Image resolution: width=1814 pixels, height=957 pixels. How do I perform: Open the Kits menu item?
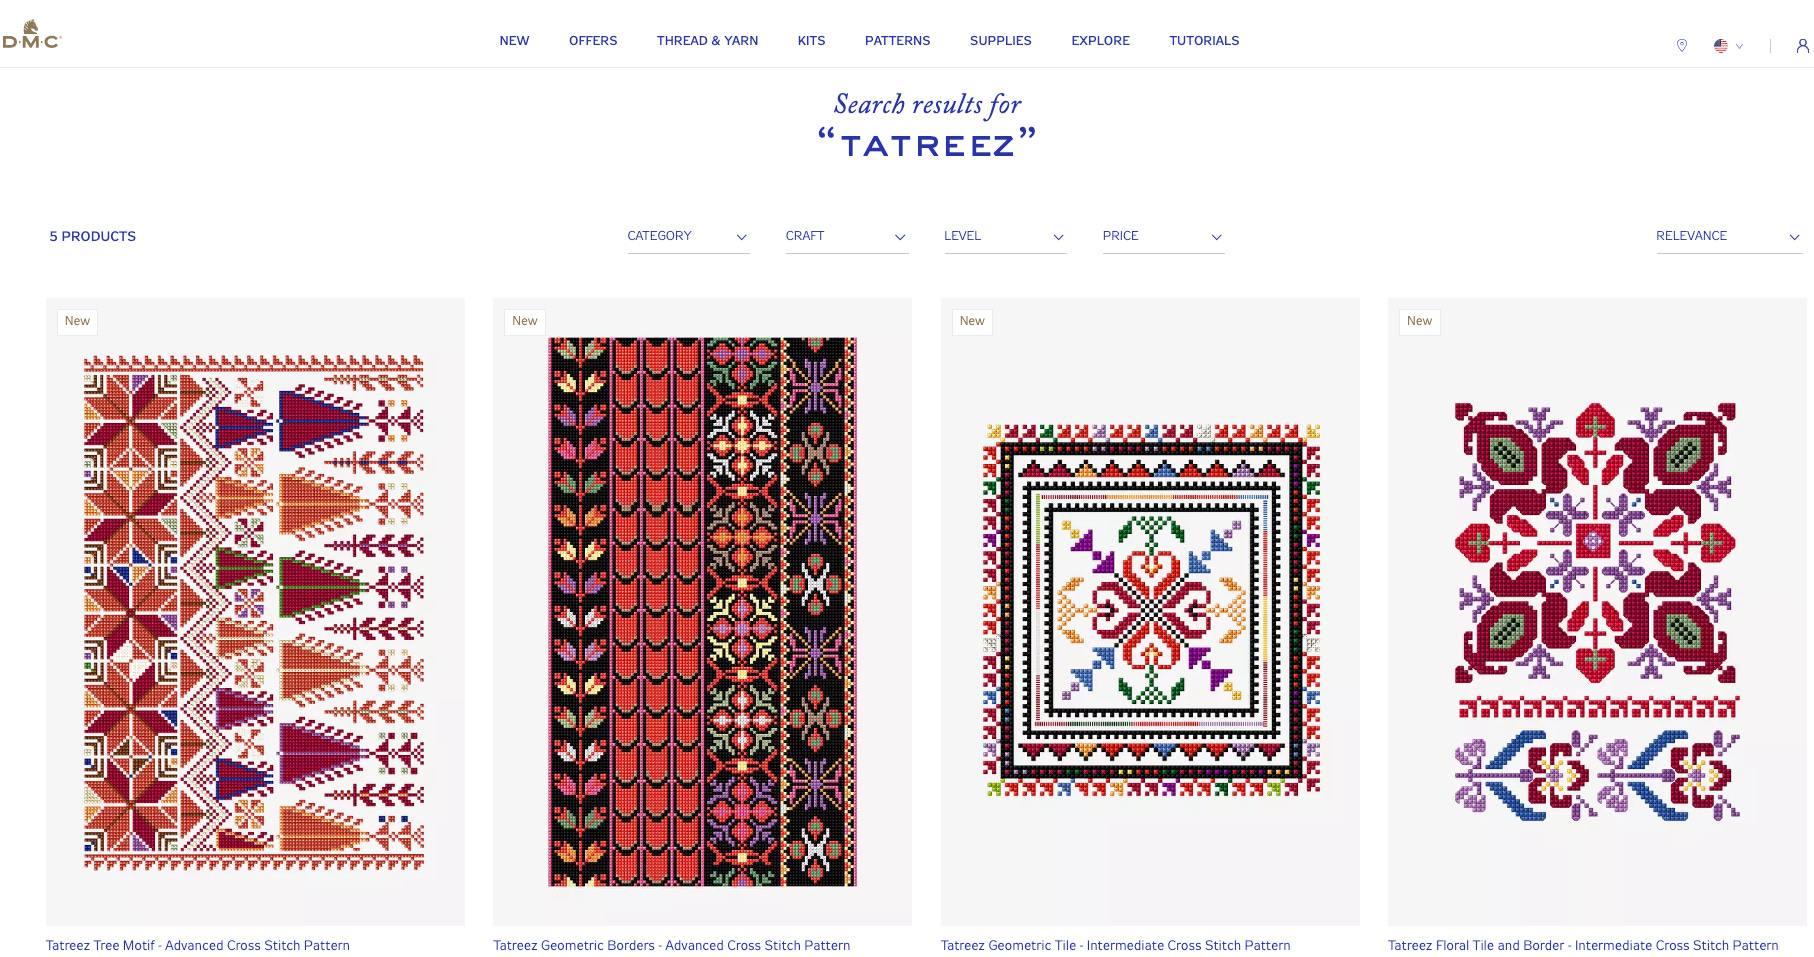[x=811, y=41]
